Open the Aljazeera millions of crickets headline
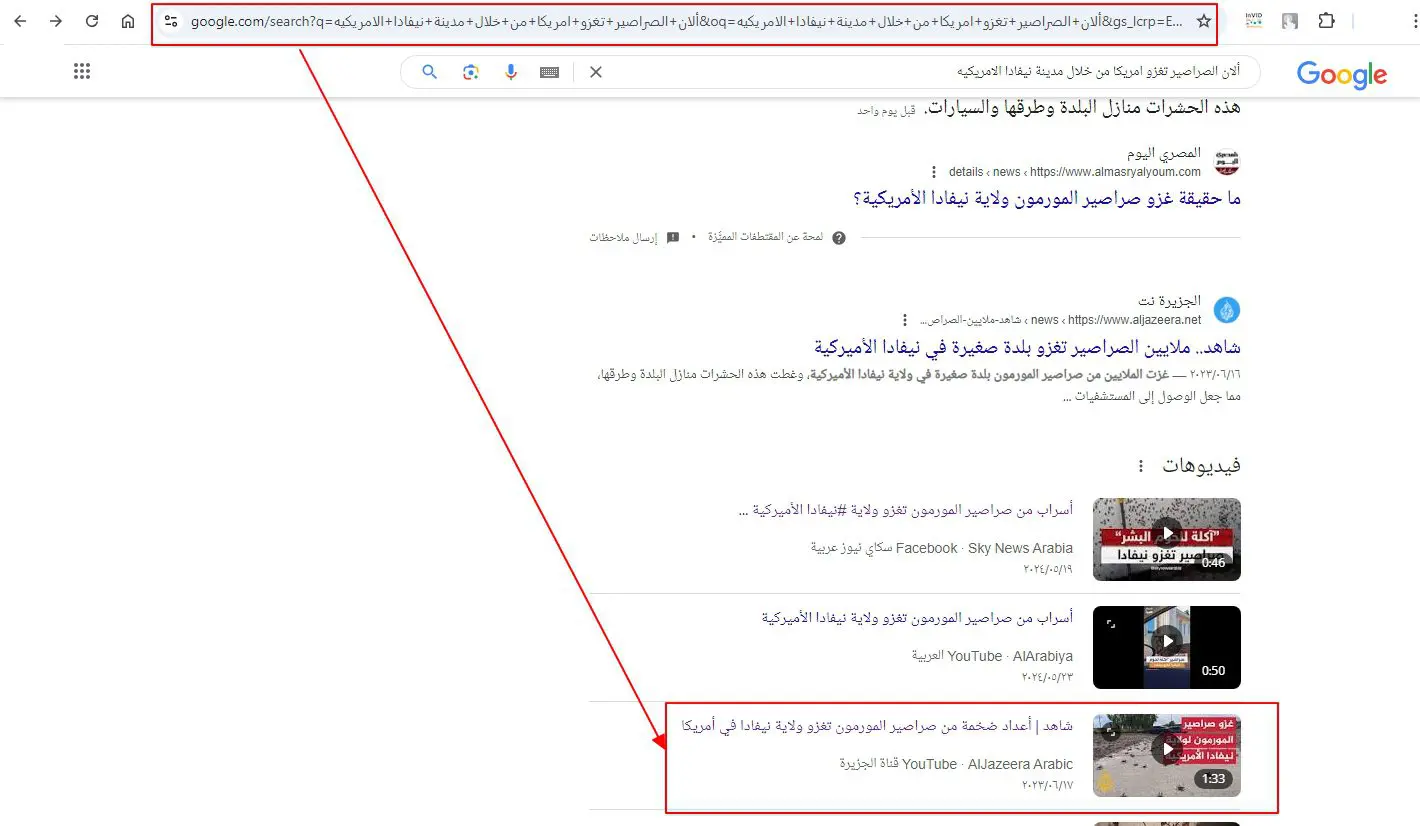The image size is (1420, 826). 1027,347
